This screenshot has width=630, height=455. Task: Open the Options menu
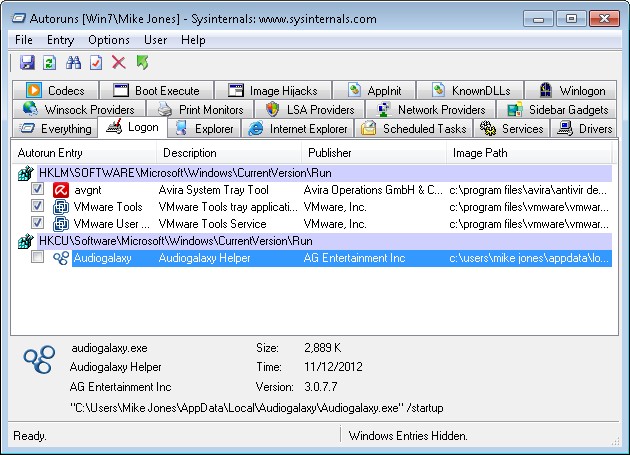tap(109, 40)
